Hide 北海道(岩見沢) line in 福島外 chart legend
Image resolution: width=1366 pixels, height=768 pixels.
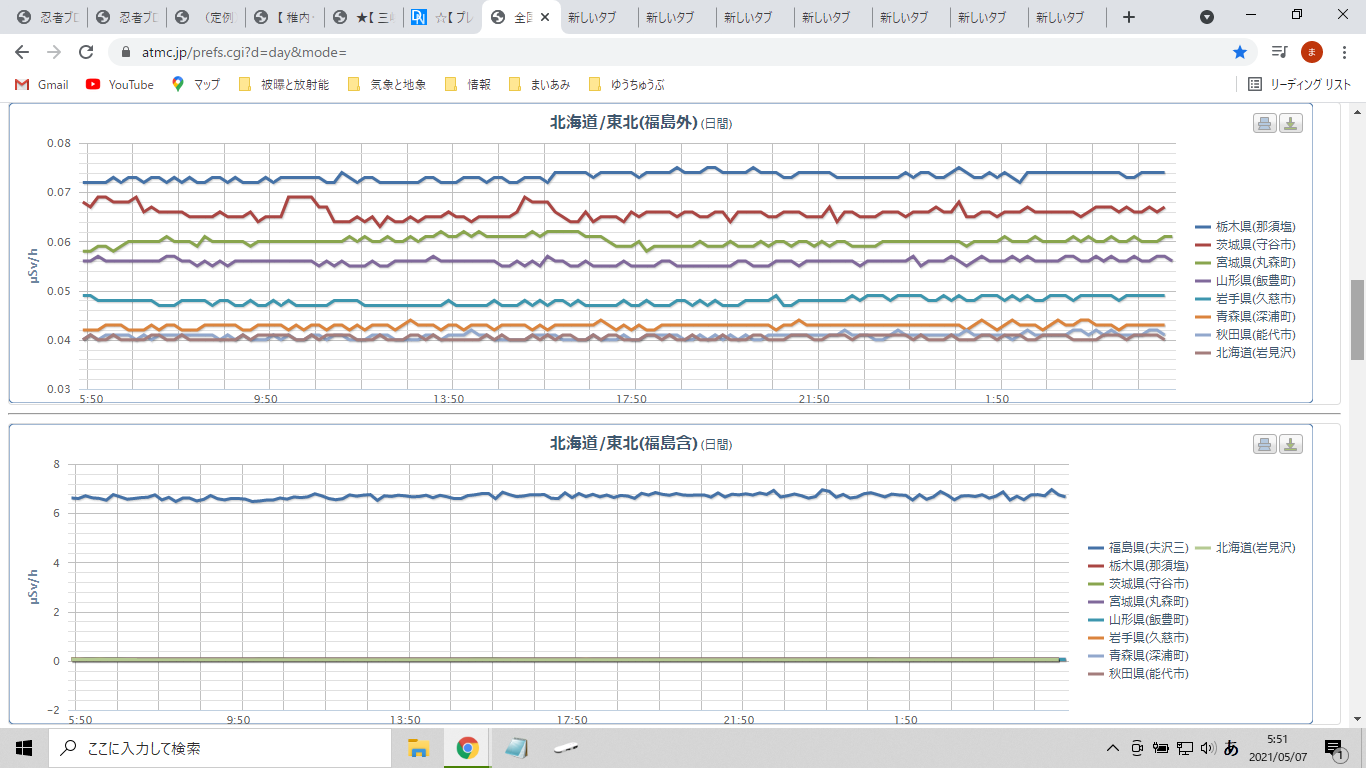click(1244, 353)
